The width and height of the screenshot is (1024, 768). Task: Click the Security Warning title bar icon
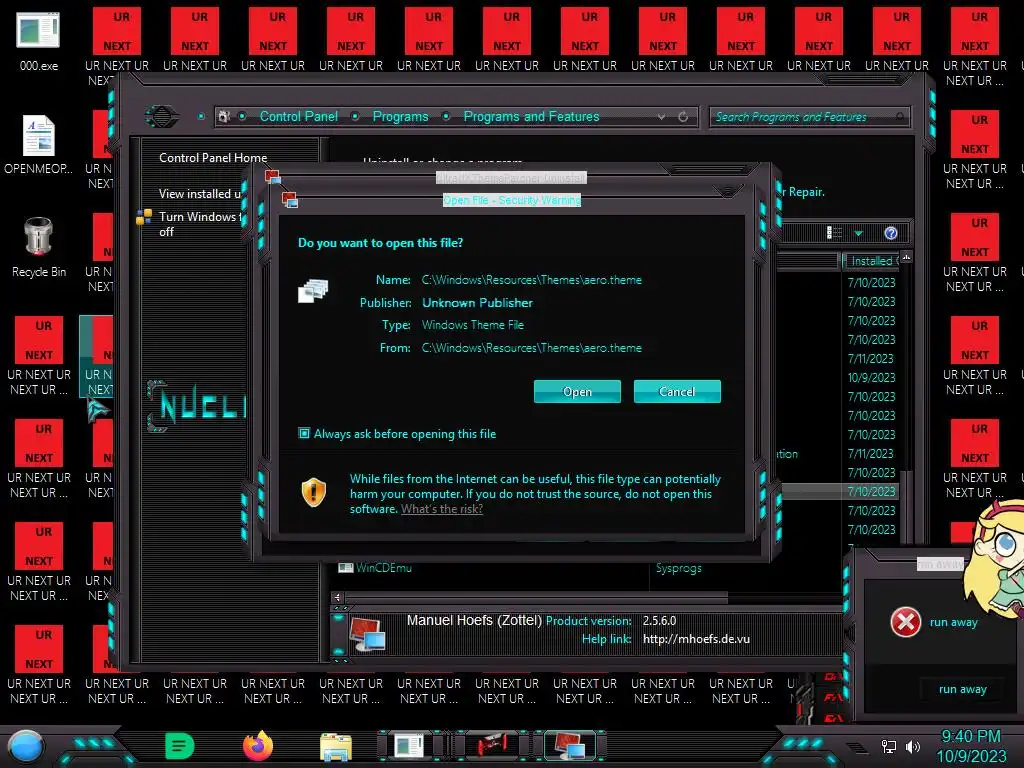[289, 200]
